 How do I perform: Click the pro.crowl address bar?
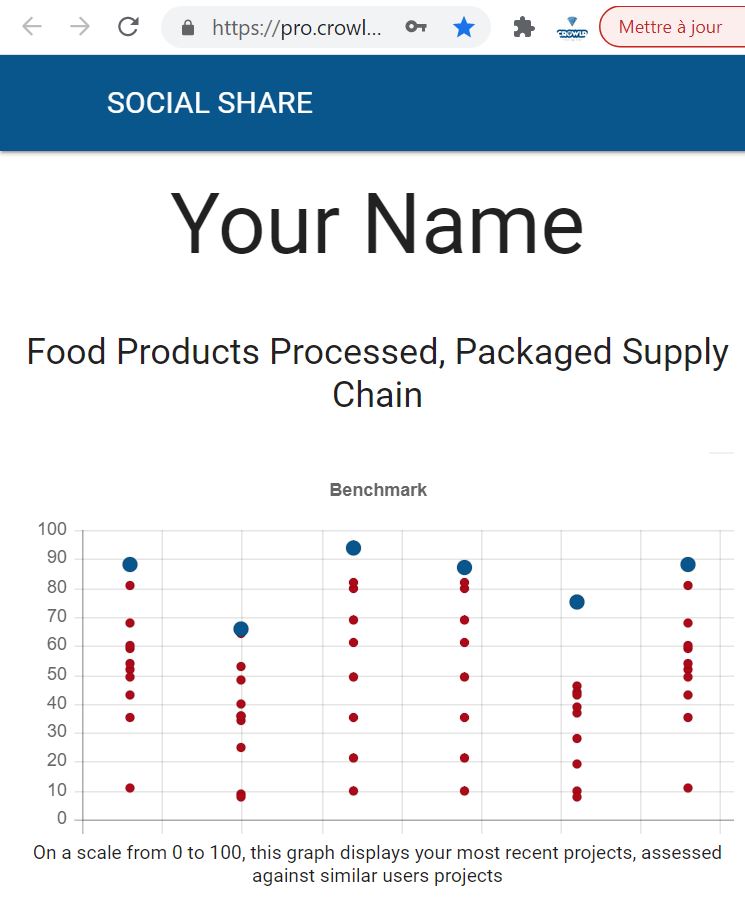tap(296, 27)
